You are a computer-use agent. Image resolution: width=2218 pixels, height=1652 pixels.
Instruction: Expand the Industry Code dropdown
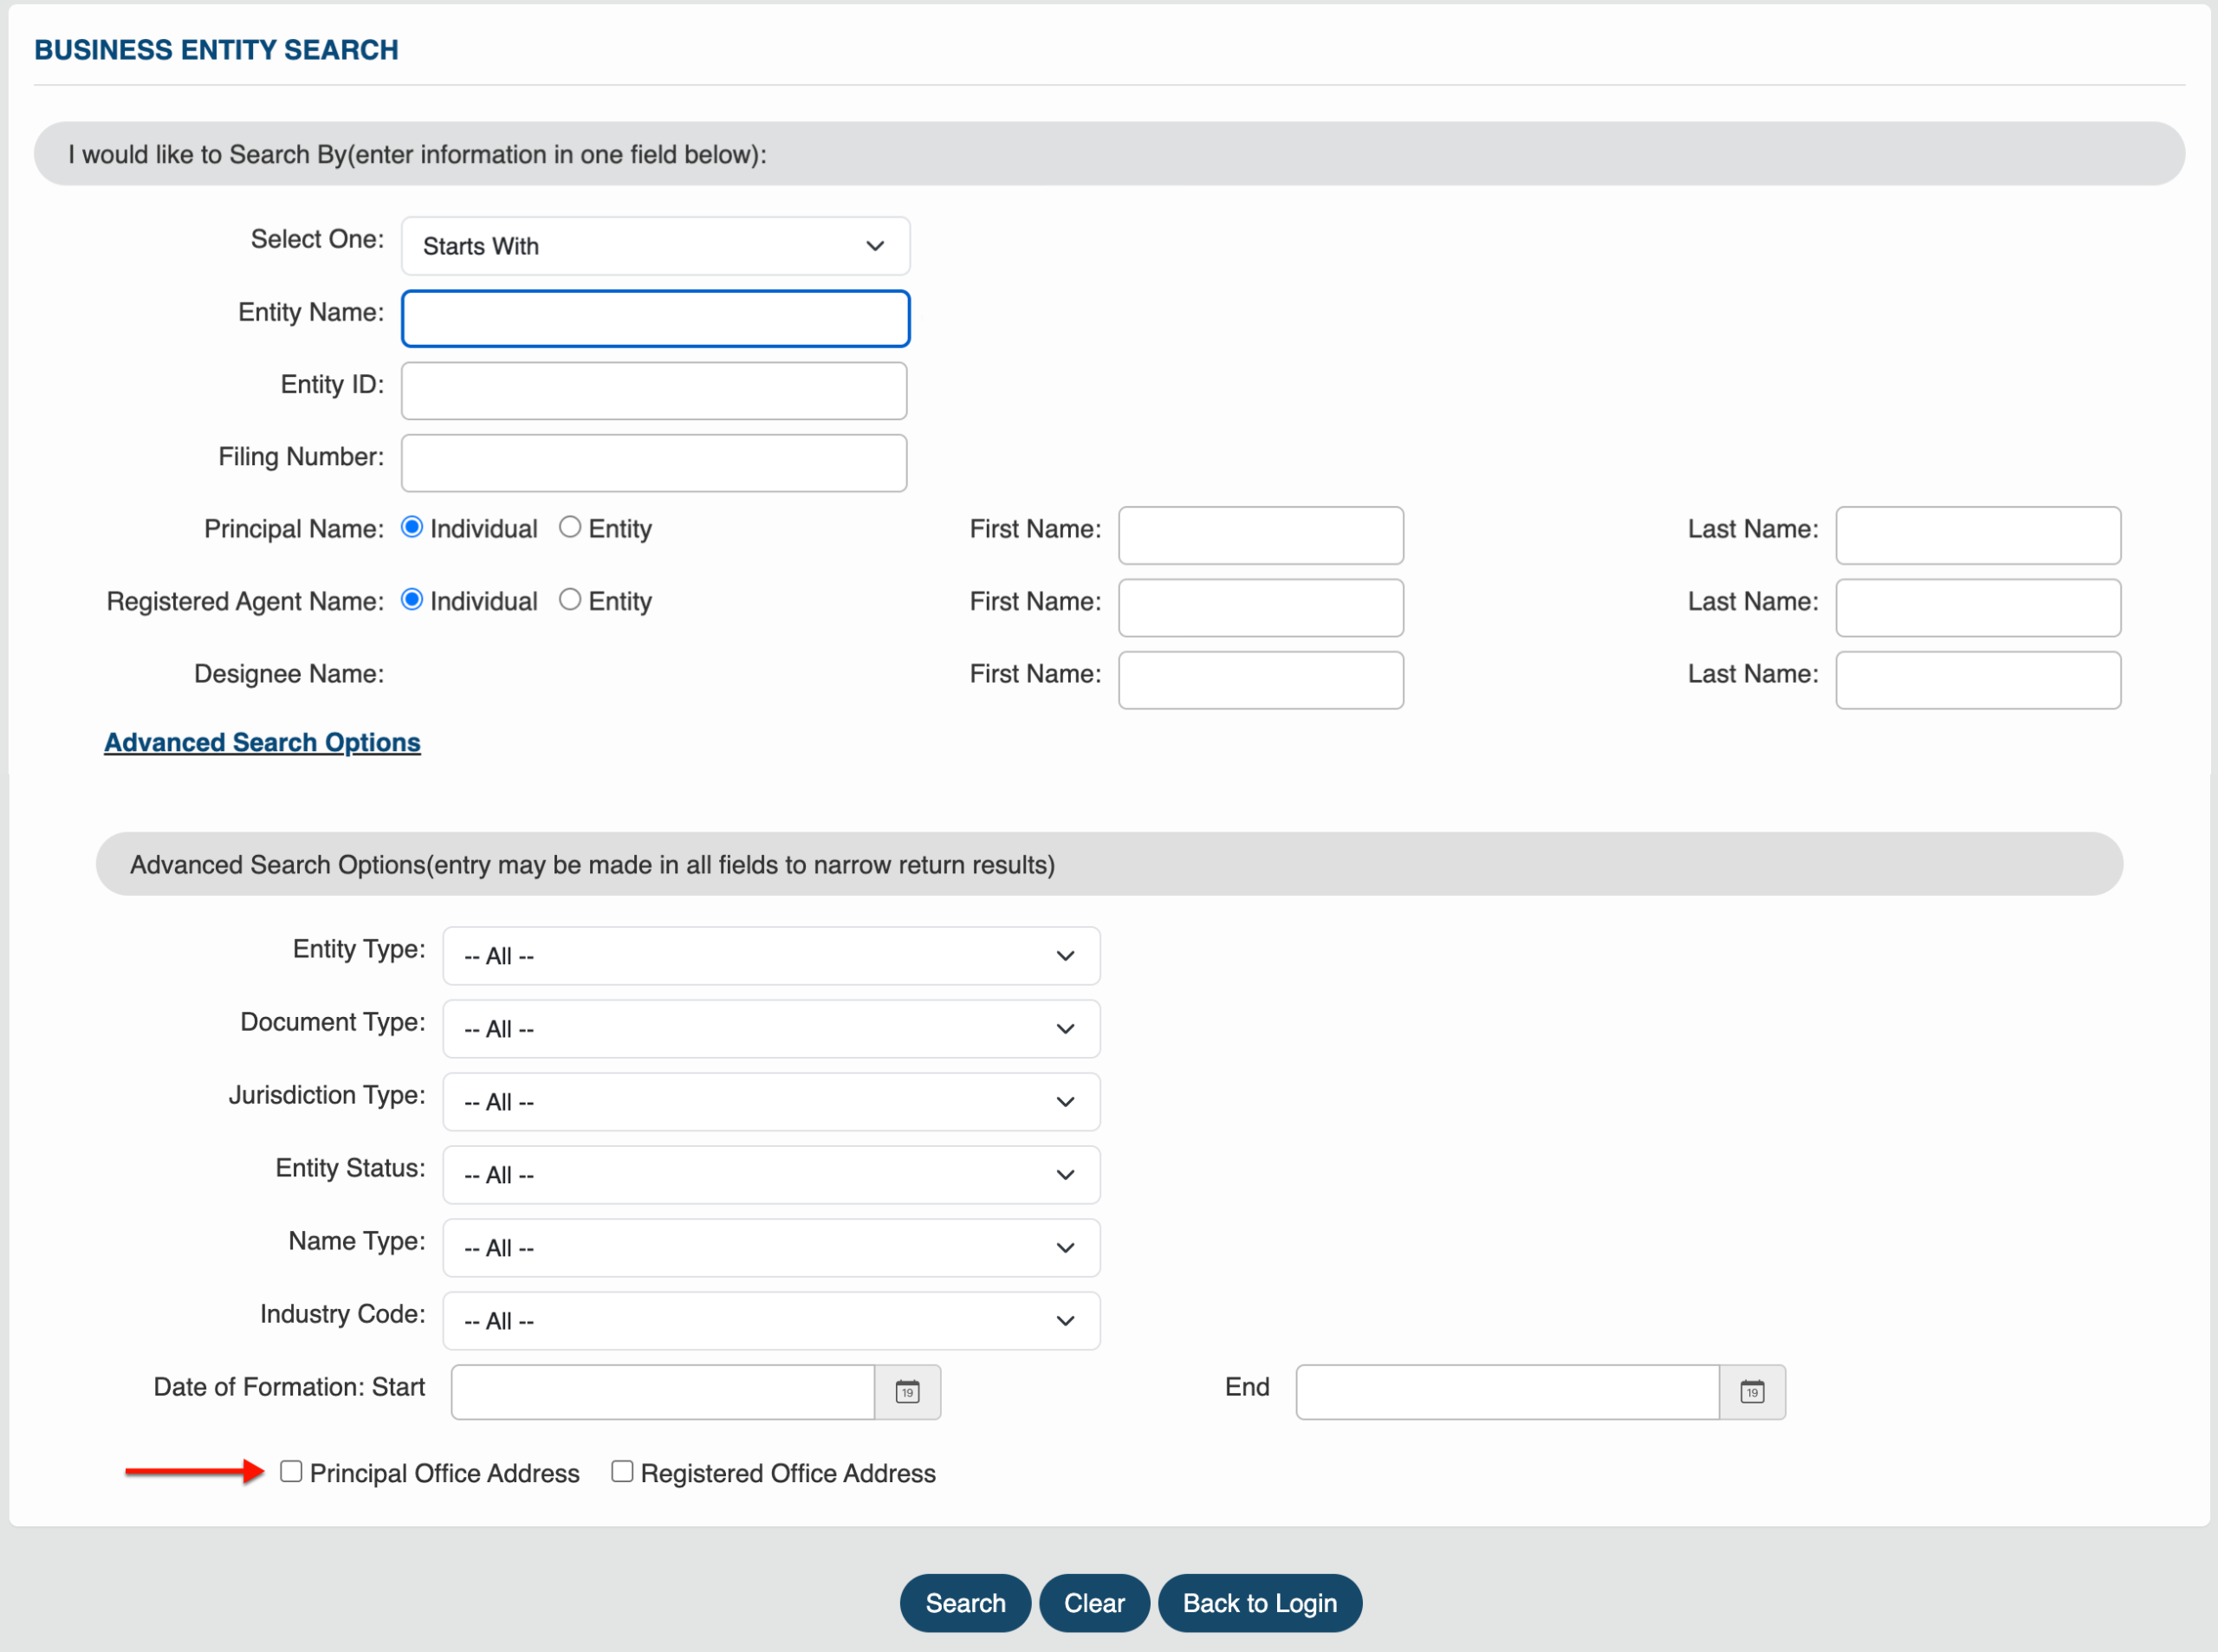pyautogui.click(x=771, y=1321)
